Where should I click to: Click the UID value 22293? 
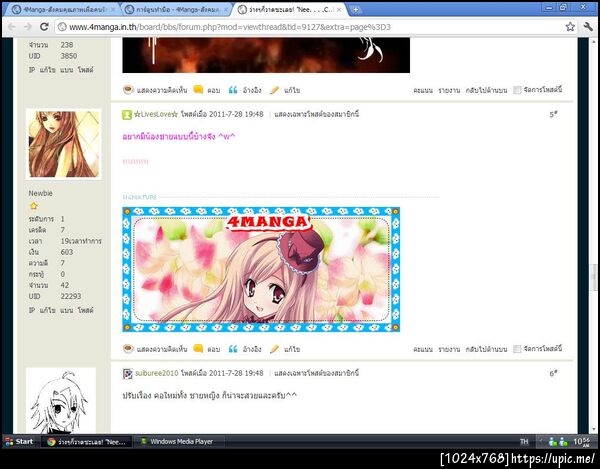pos(71,296)
